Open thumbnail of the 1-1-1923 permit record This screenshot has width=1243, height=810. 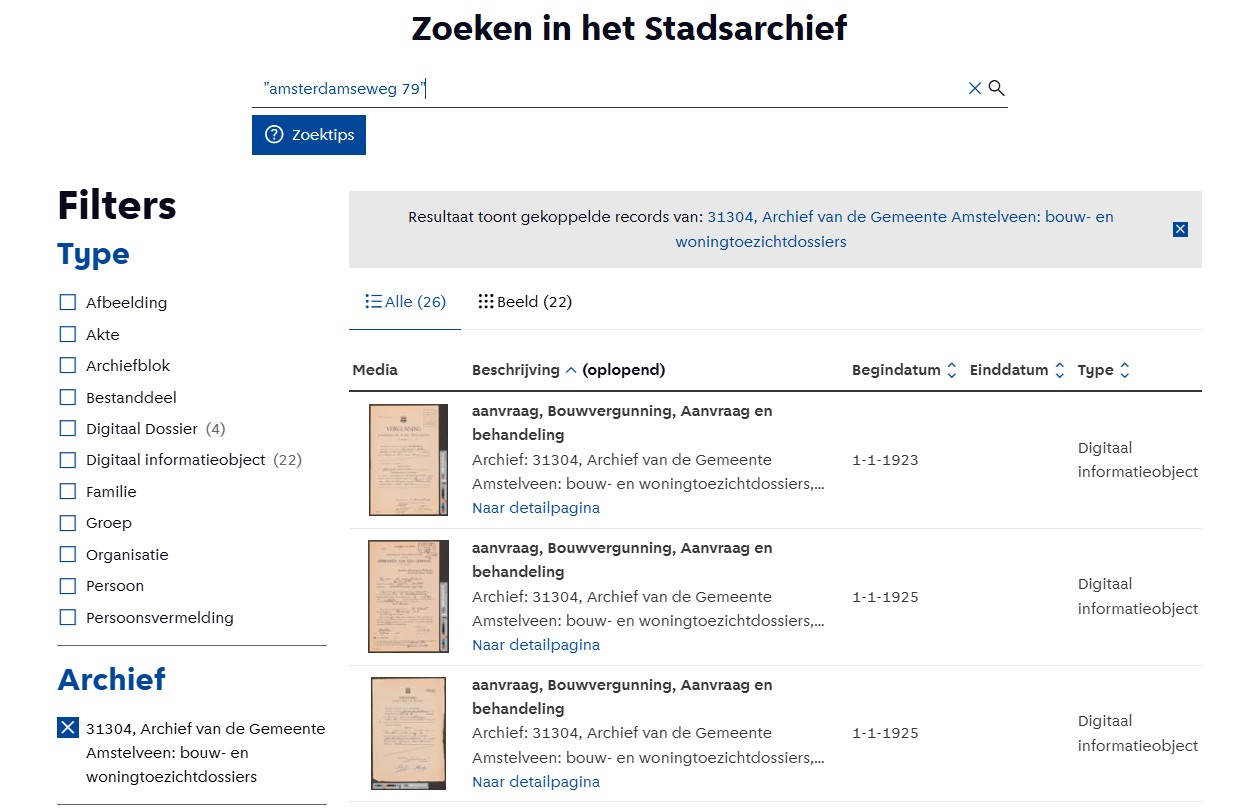(408, 460)
